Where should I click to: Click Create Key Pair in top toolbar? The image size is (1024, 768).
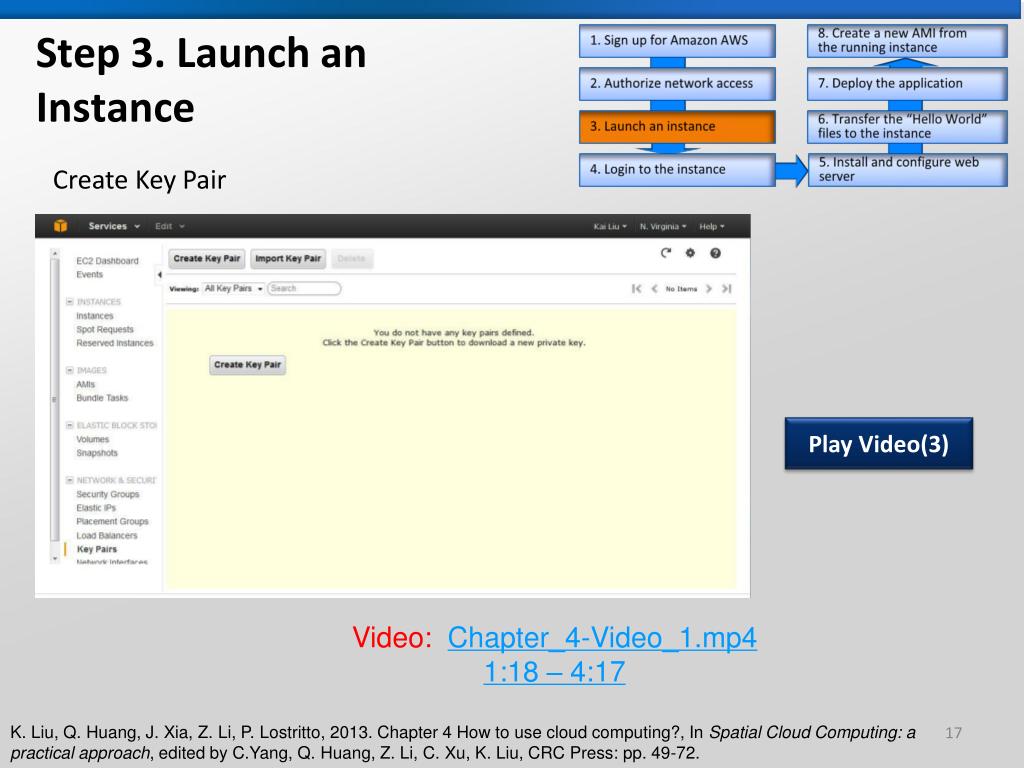tap(207, 259)
